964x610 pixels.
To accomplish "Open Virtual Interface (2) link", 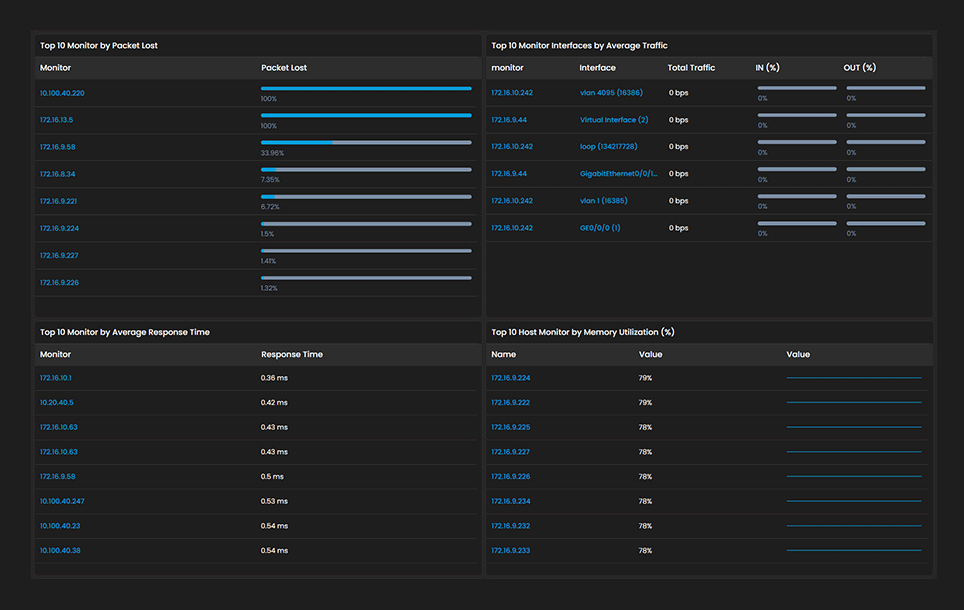I will (614, 119).
